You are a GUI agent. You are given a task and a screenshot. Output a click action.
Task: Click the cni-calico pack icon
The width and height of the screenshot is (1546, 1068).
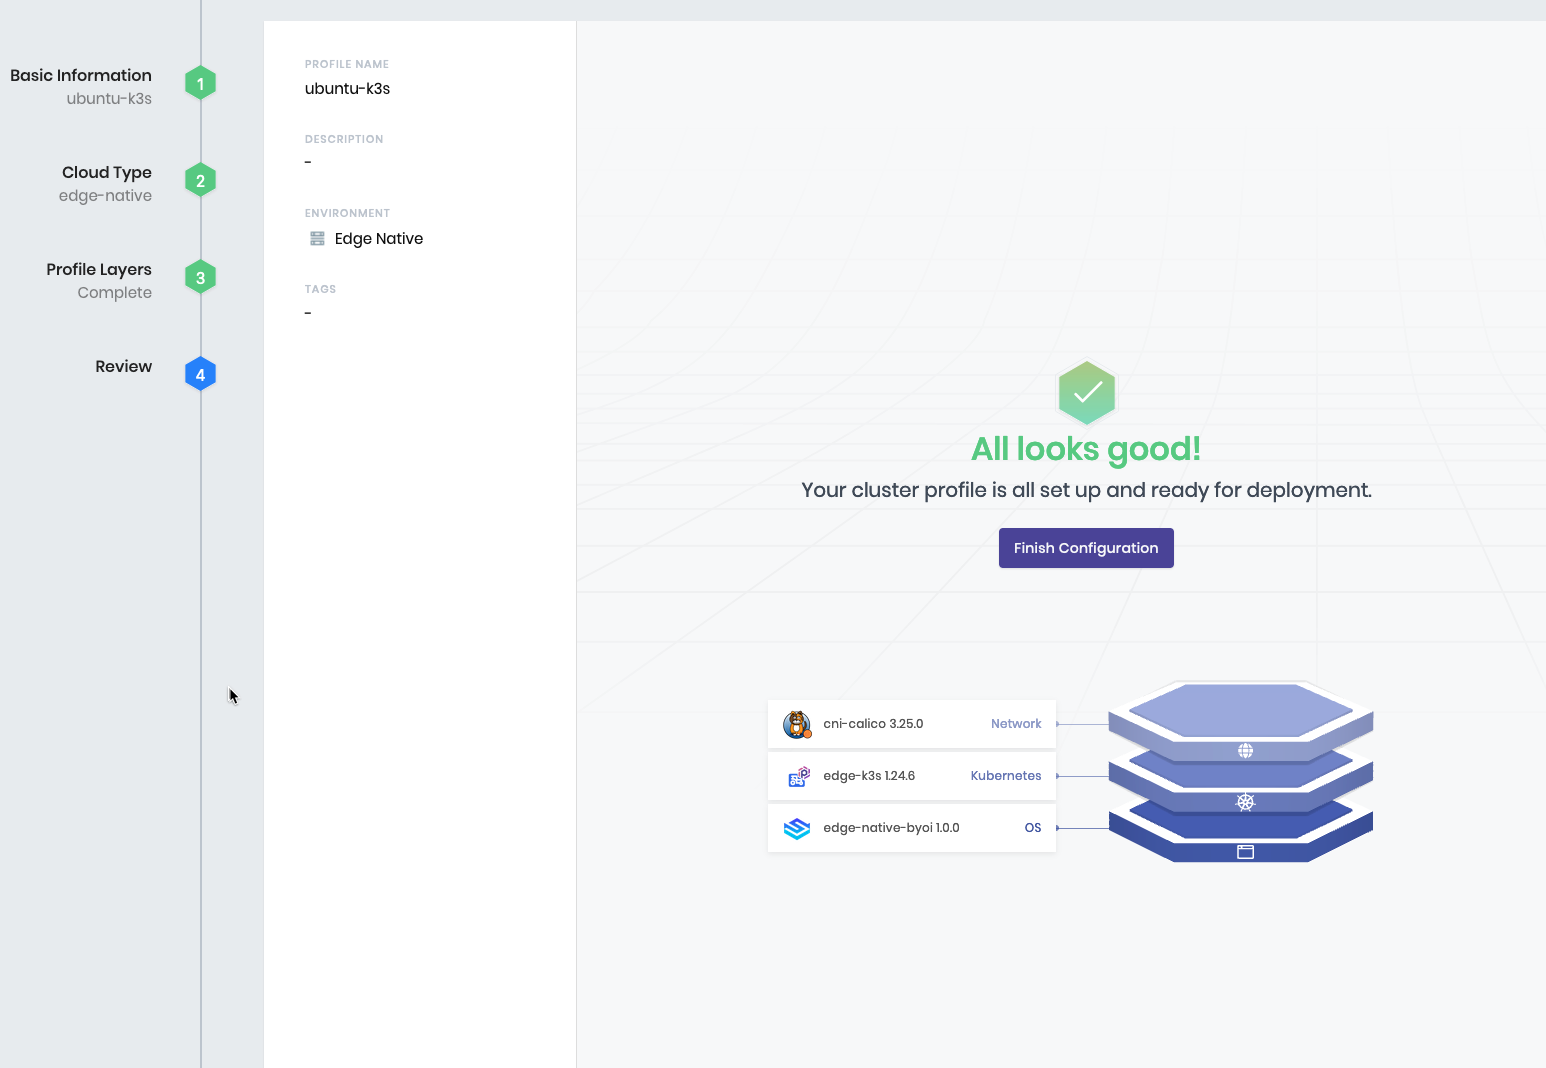tap(797, 724)
